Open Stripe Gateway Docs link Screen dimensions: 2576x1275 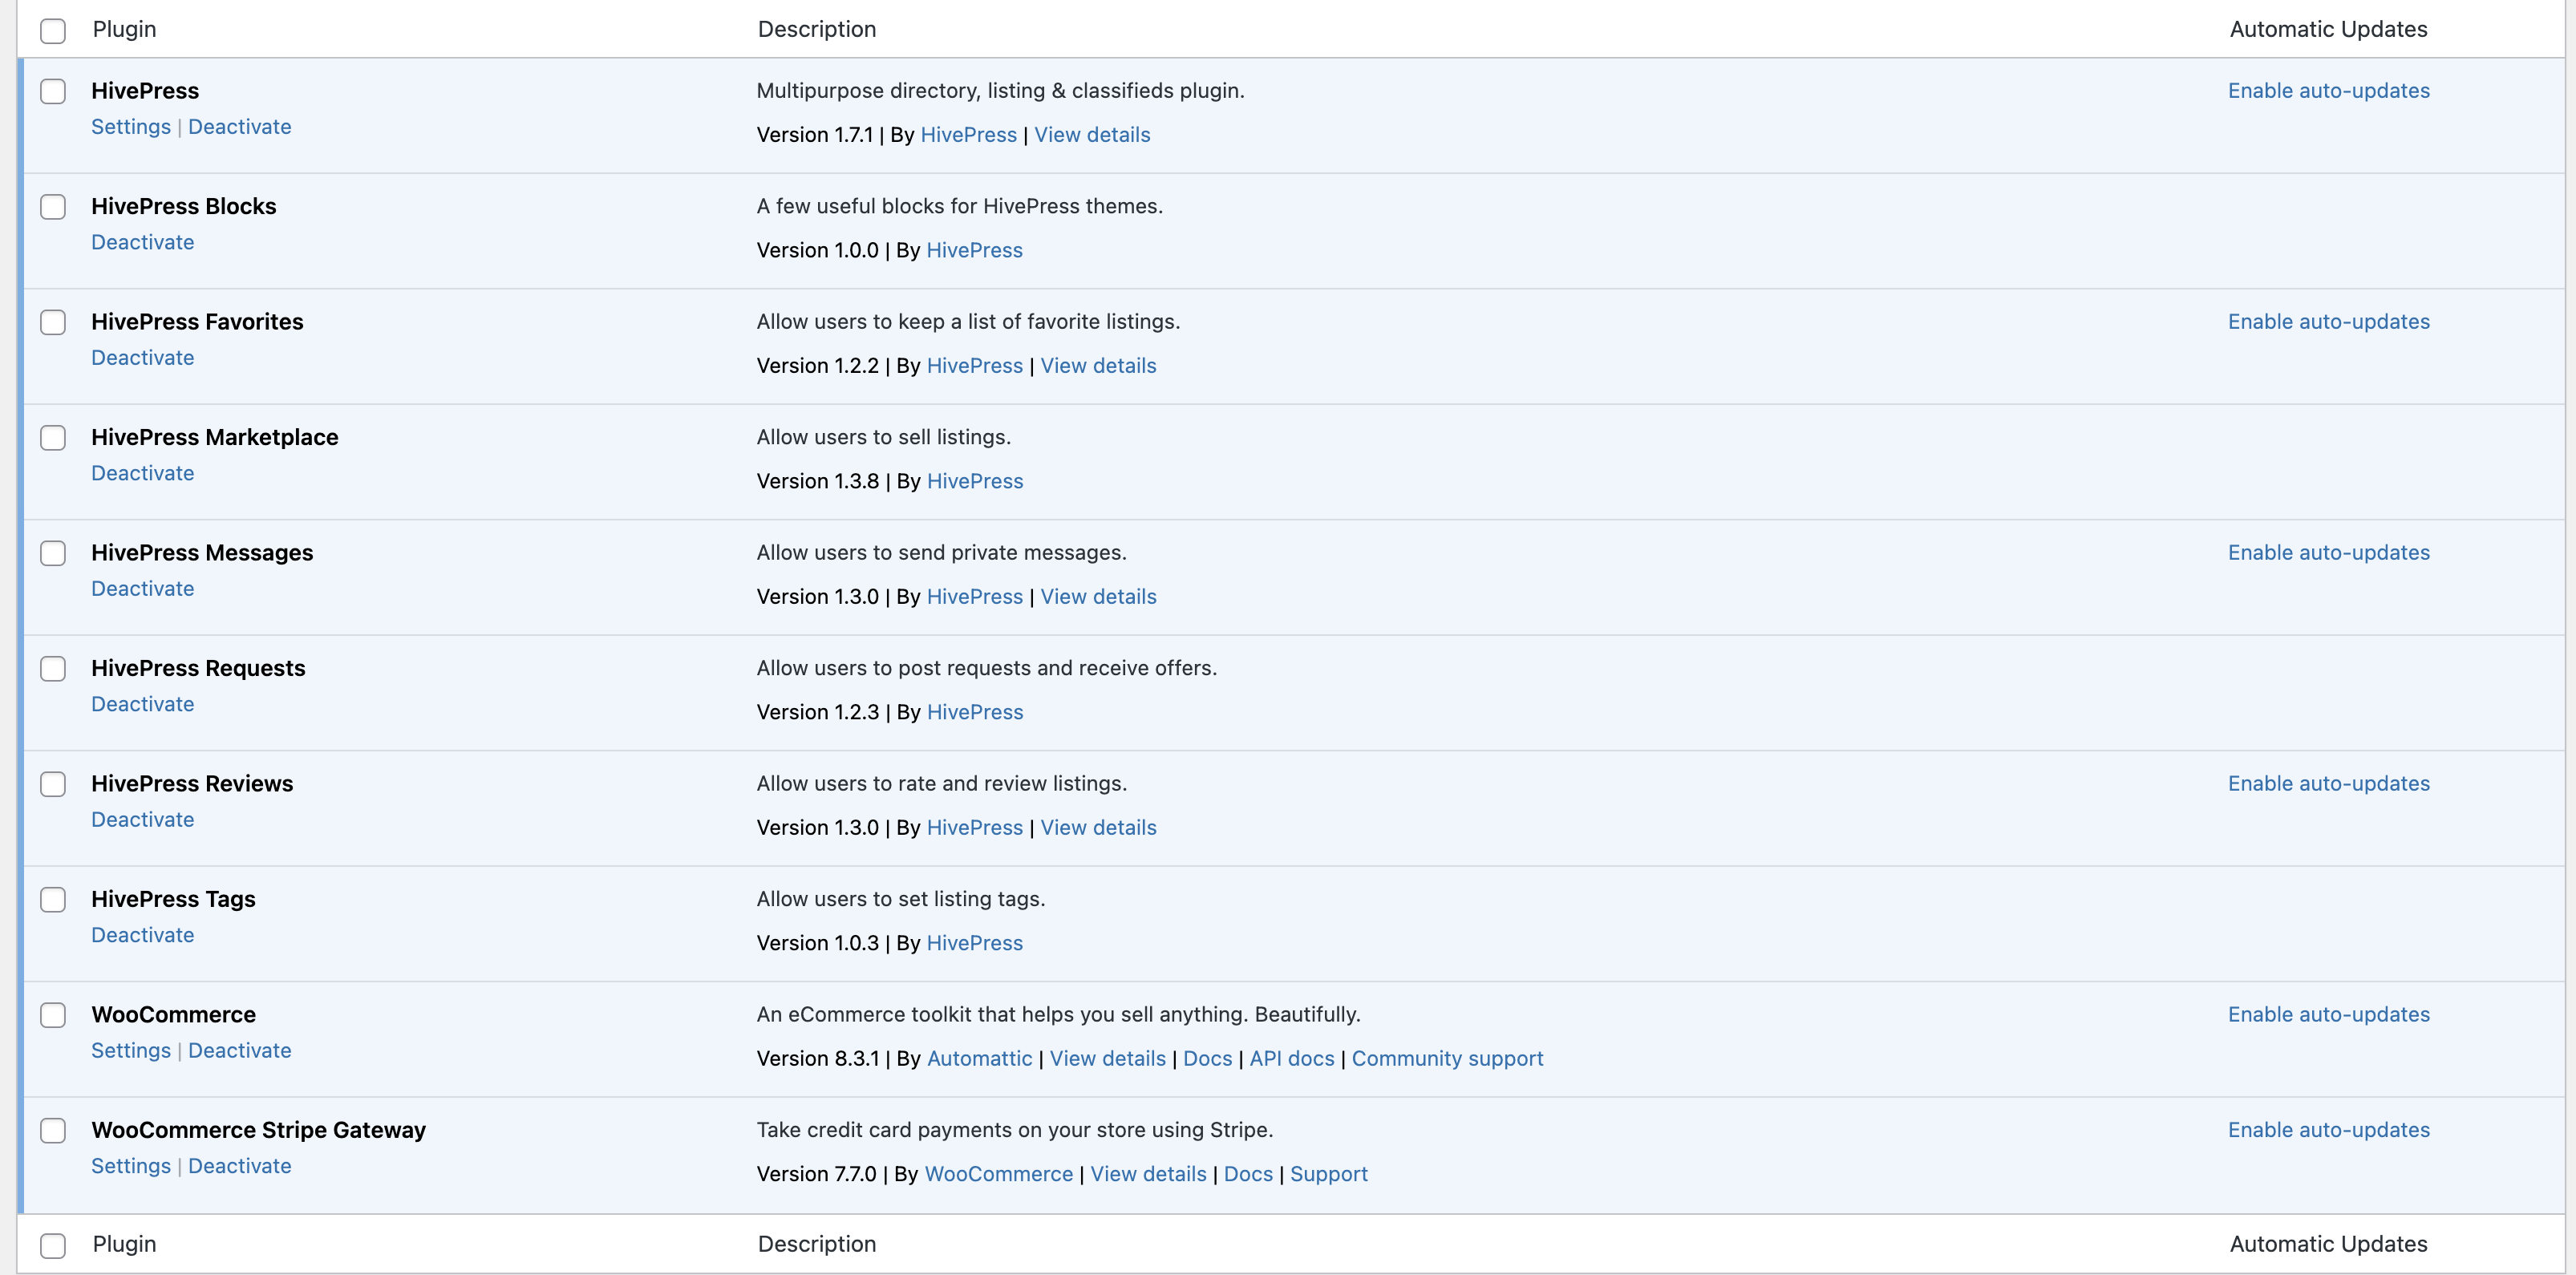point(1248,1174)
